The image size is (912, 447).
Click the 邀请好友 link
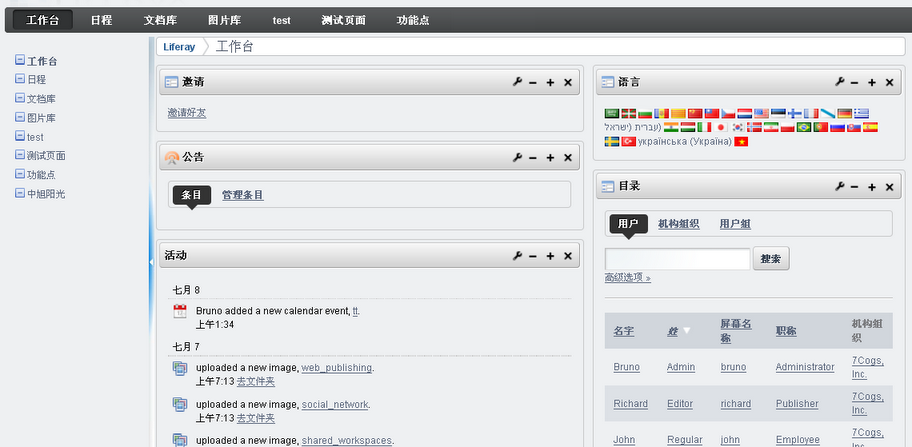click(187, 113)
